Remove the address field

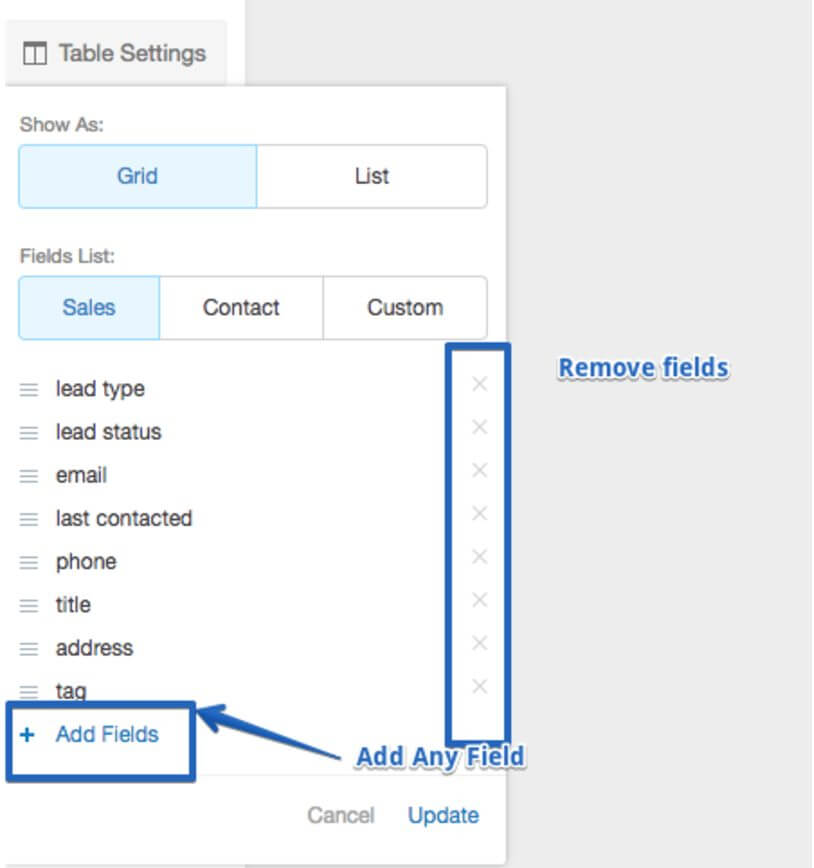[x=479, y=643]
